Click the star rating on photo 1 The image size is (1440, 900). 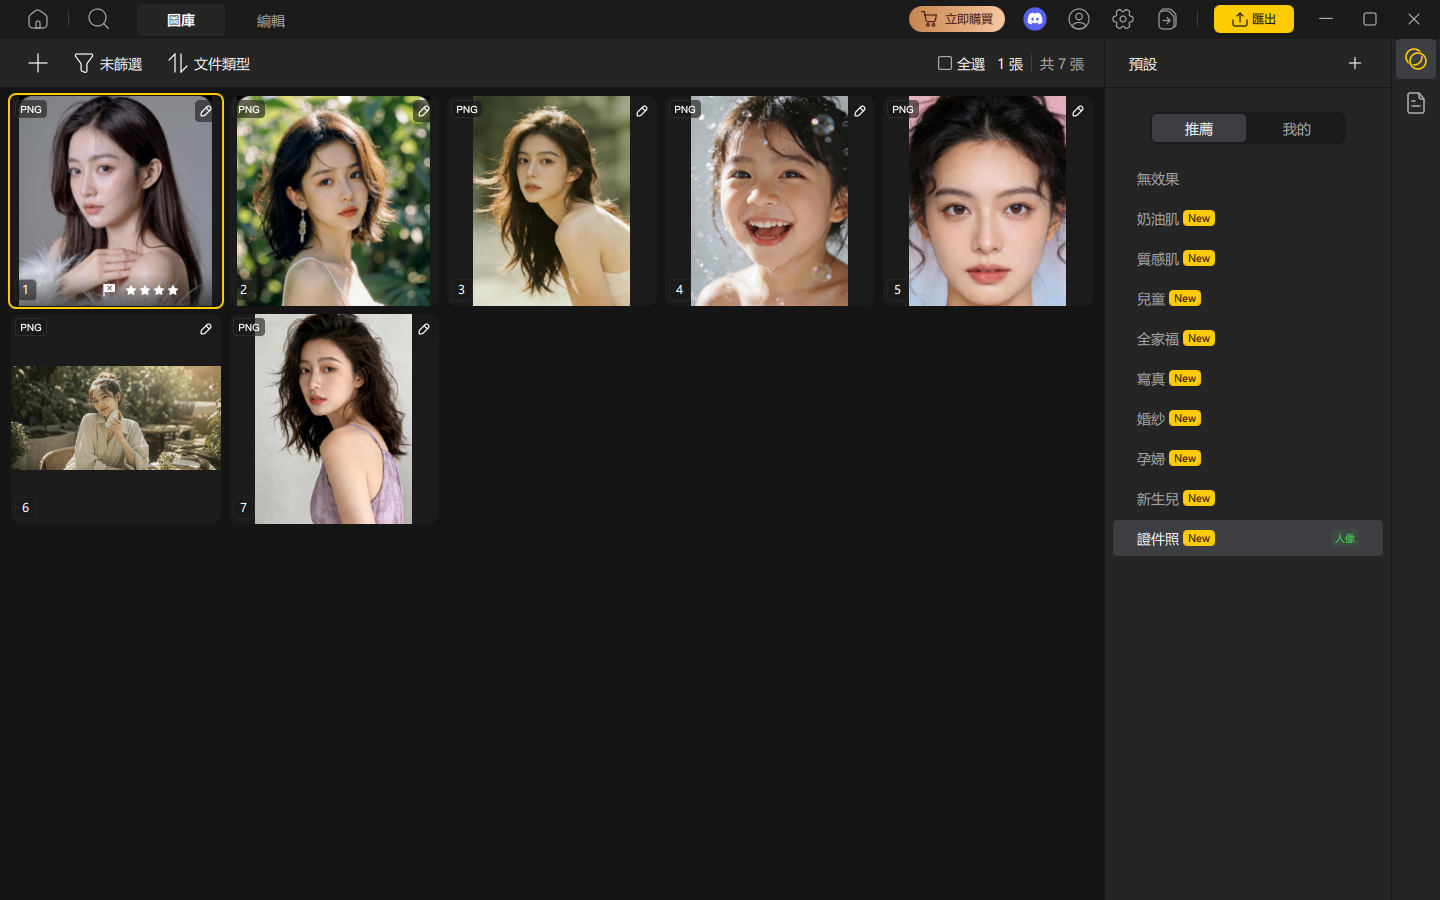coord(152,290)
